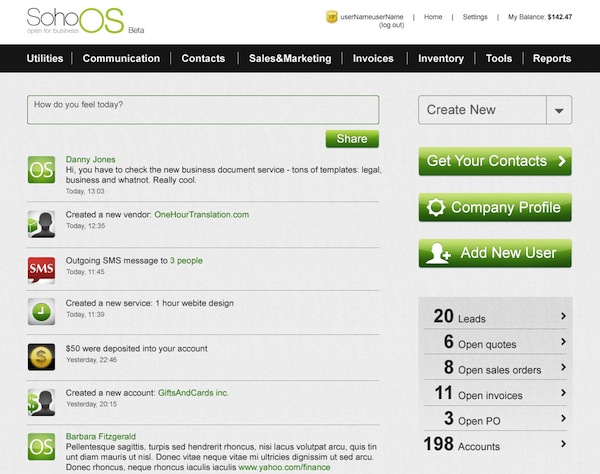This screenshot has height=474, width=600.
Task: Open the Create New dropdown arrow
Action: 558,110
